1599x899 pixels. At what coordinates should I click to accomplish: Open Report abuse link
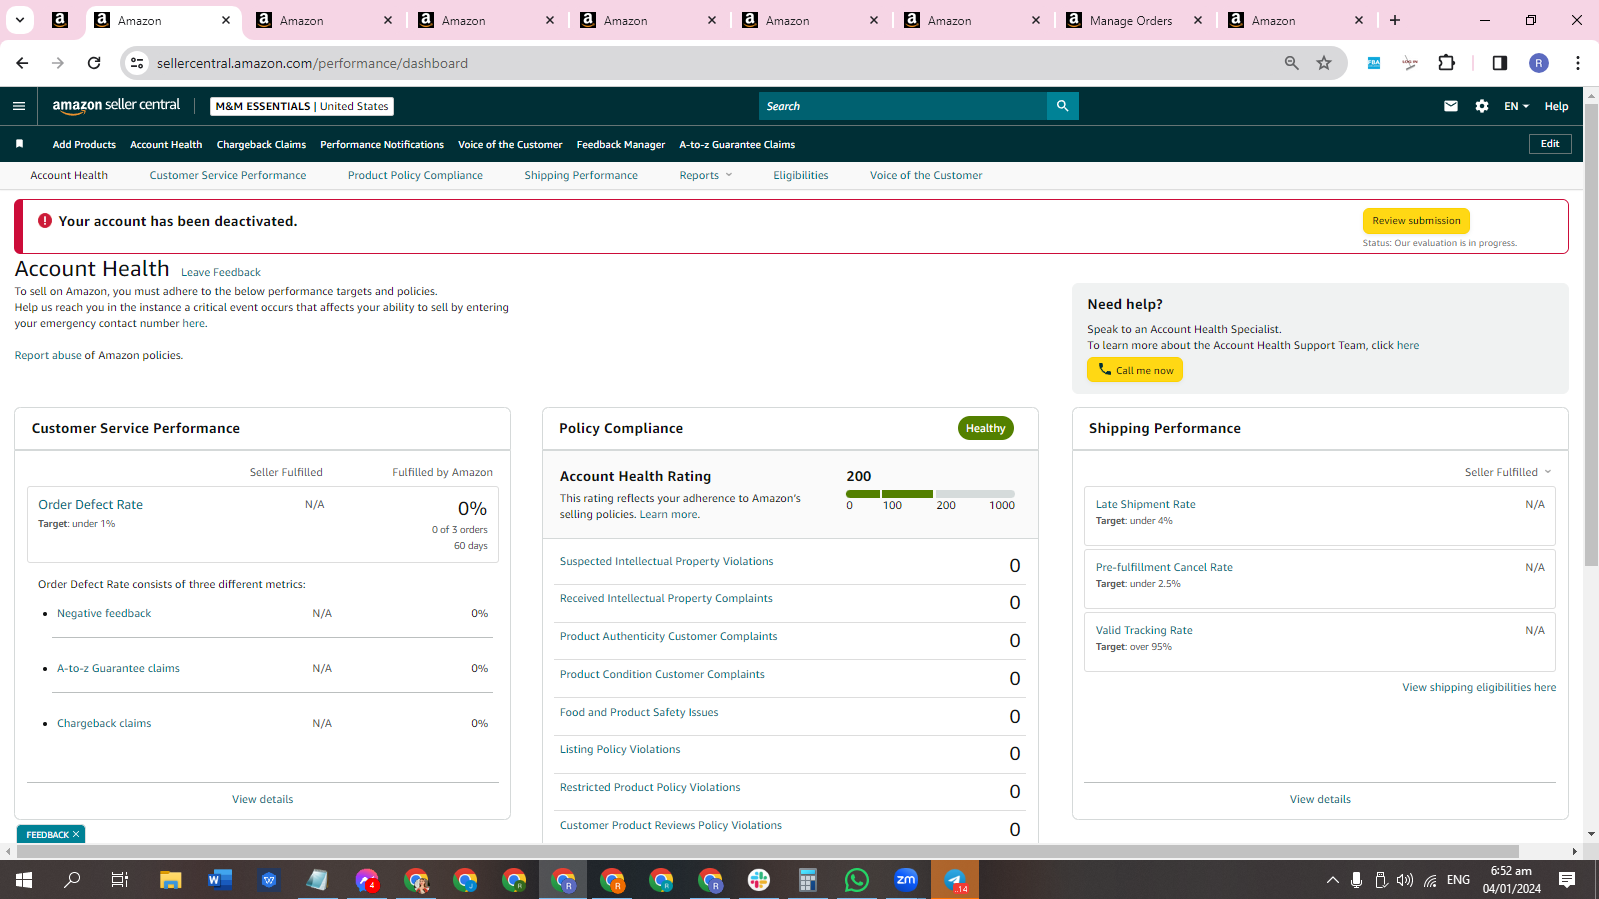pyautogui.click(x=48, y=355)
